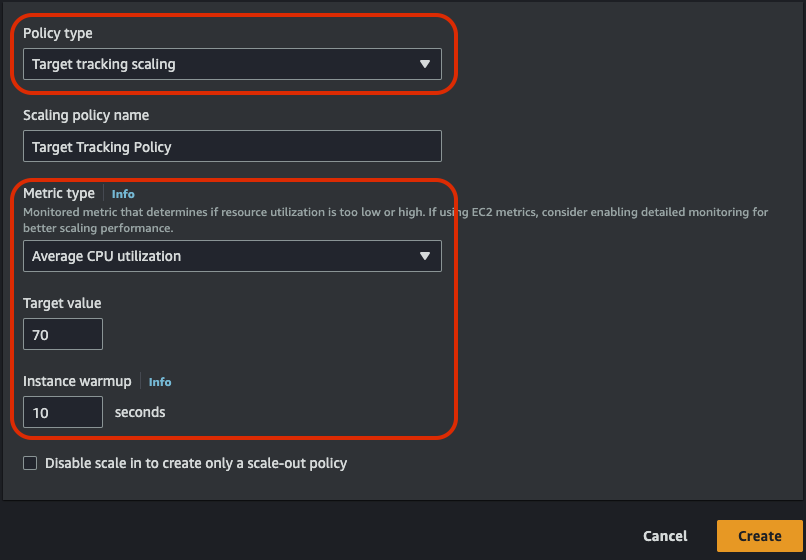Click the 'Policy type' label
The image size is (806, 560).
pos(58,33)
